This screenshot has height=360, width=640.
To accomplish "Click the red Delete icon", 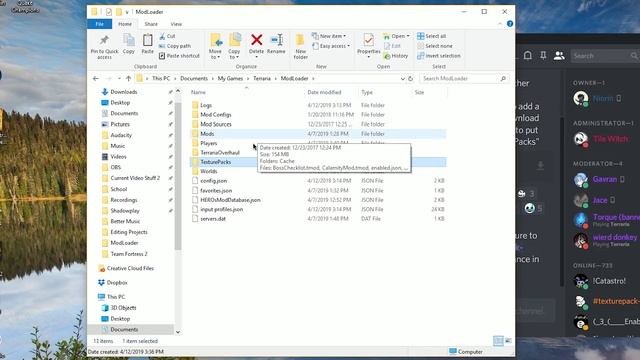I will coord(256,40).
